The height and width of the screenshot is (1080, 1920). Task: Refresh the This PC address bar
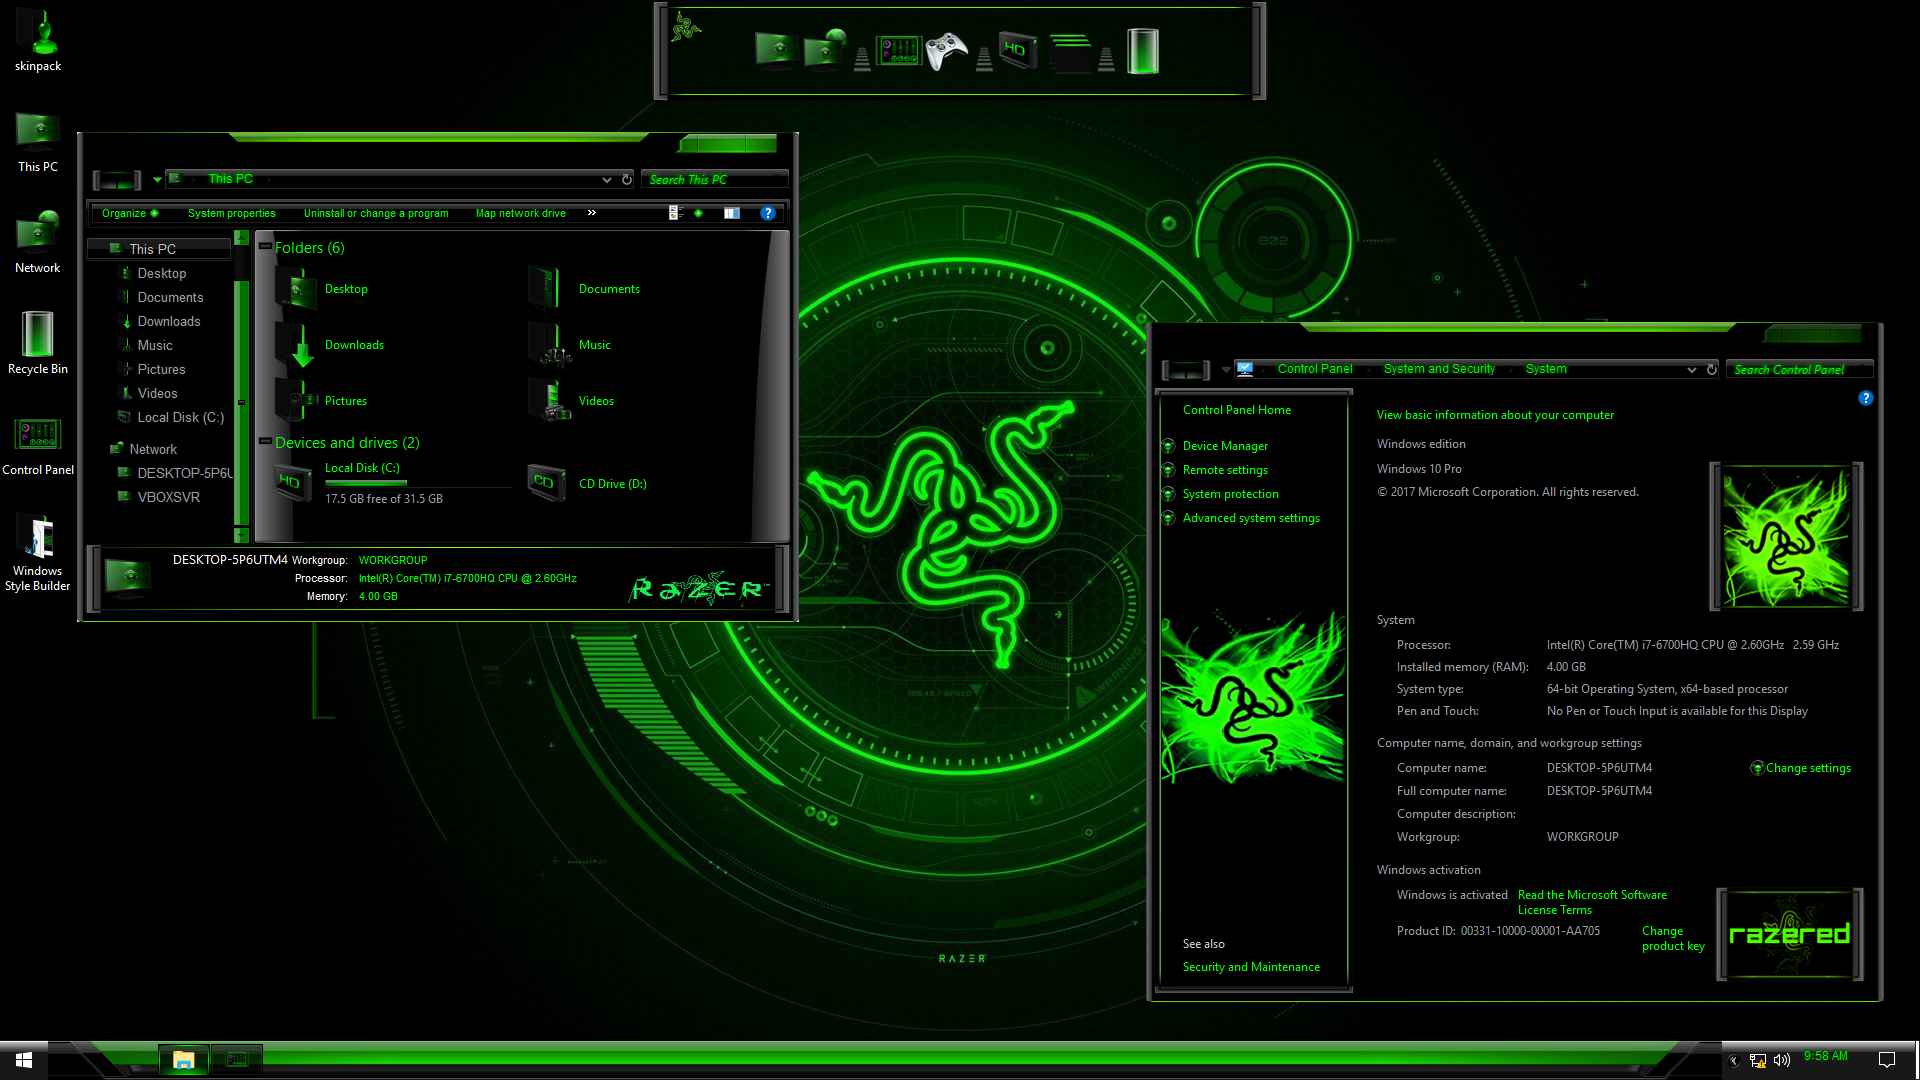tap(627, 179)
